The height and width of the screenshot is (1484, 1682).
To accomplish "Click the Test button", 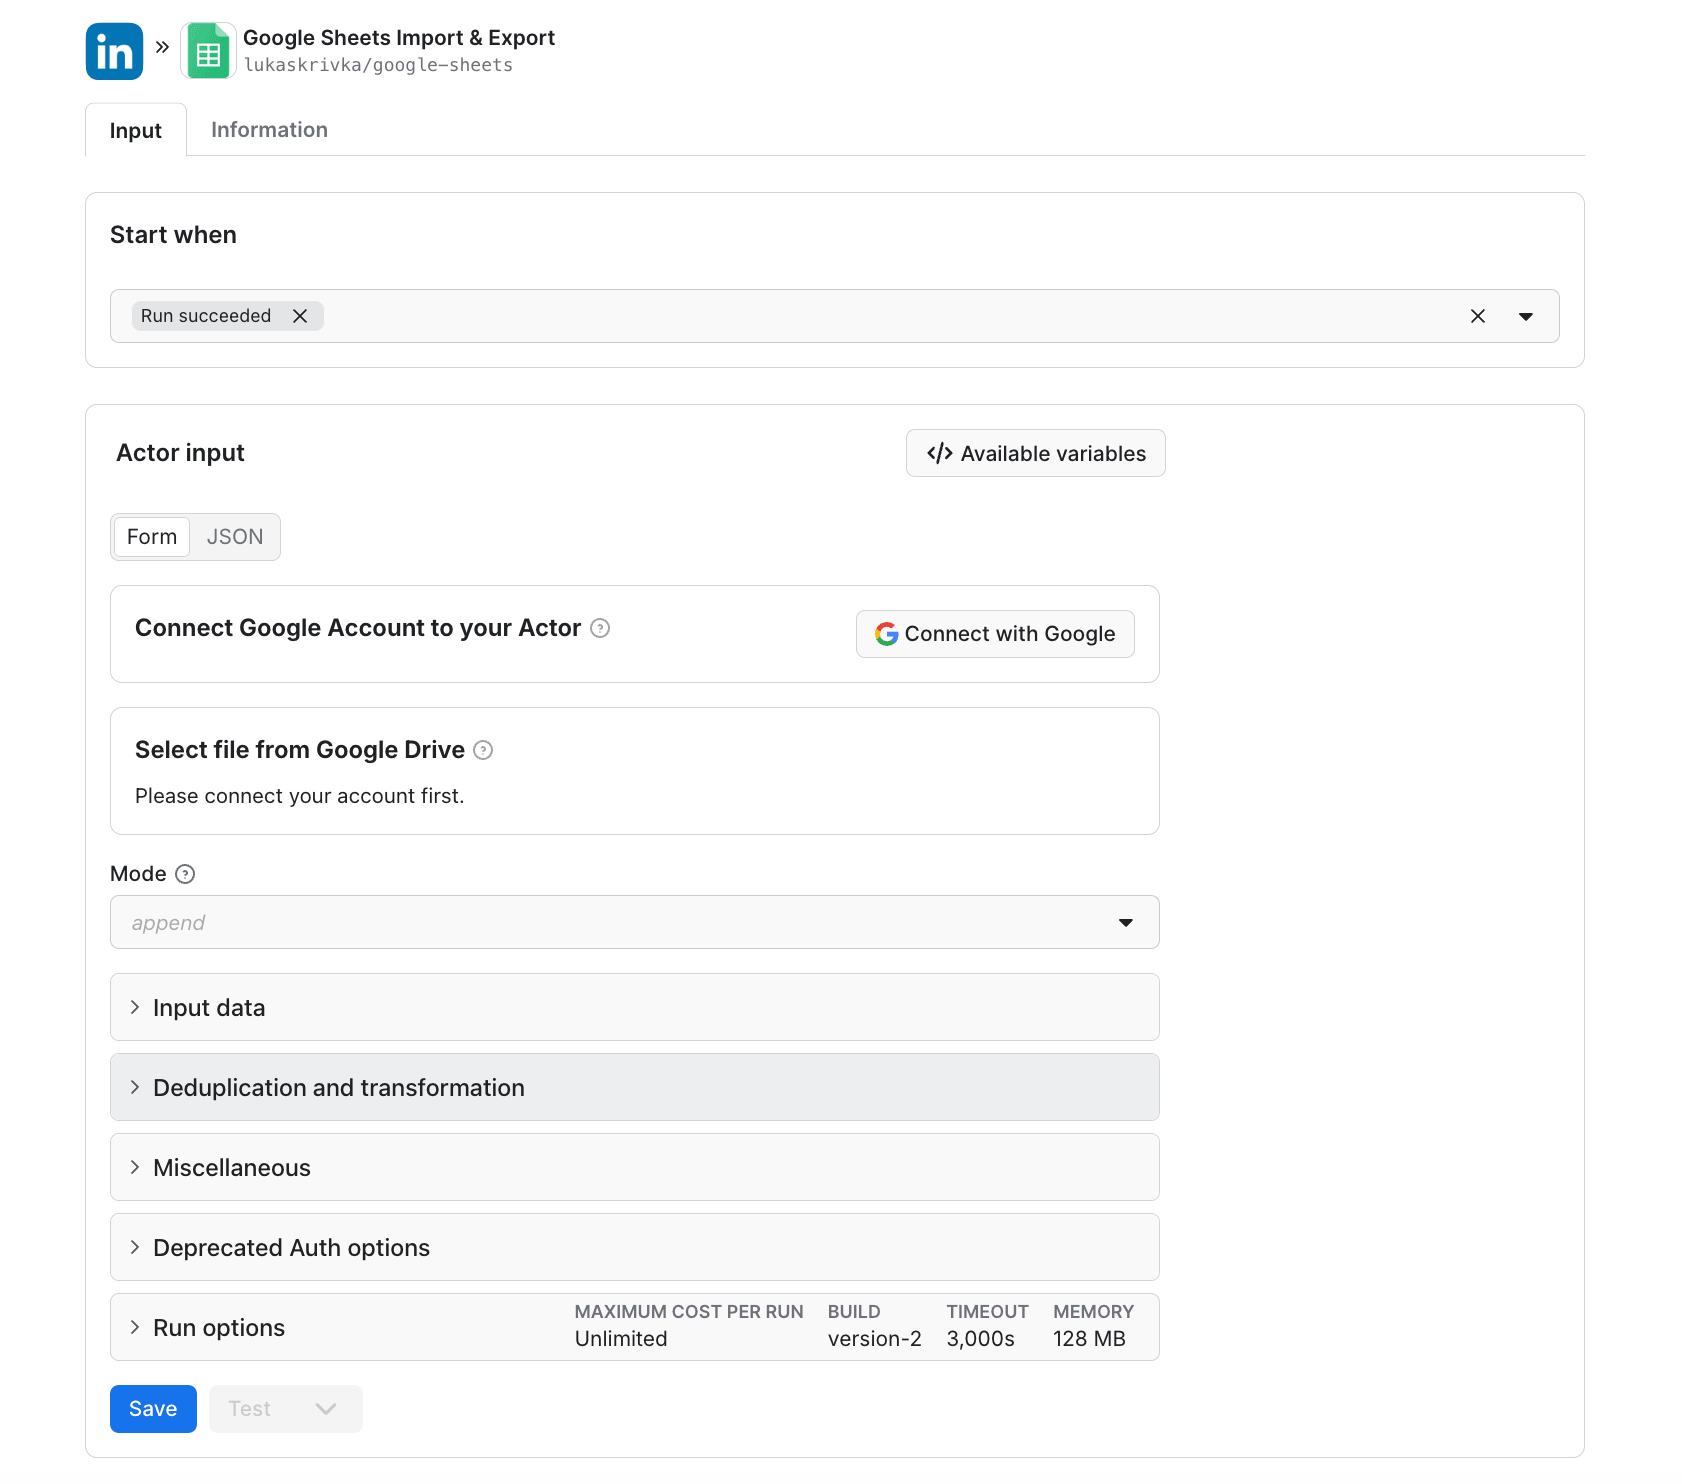I will 250,1409.
